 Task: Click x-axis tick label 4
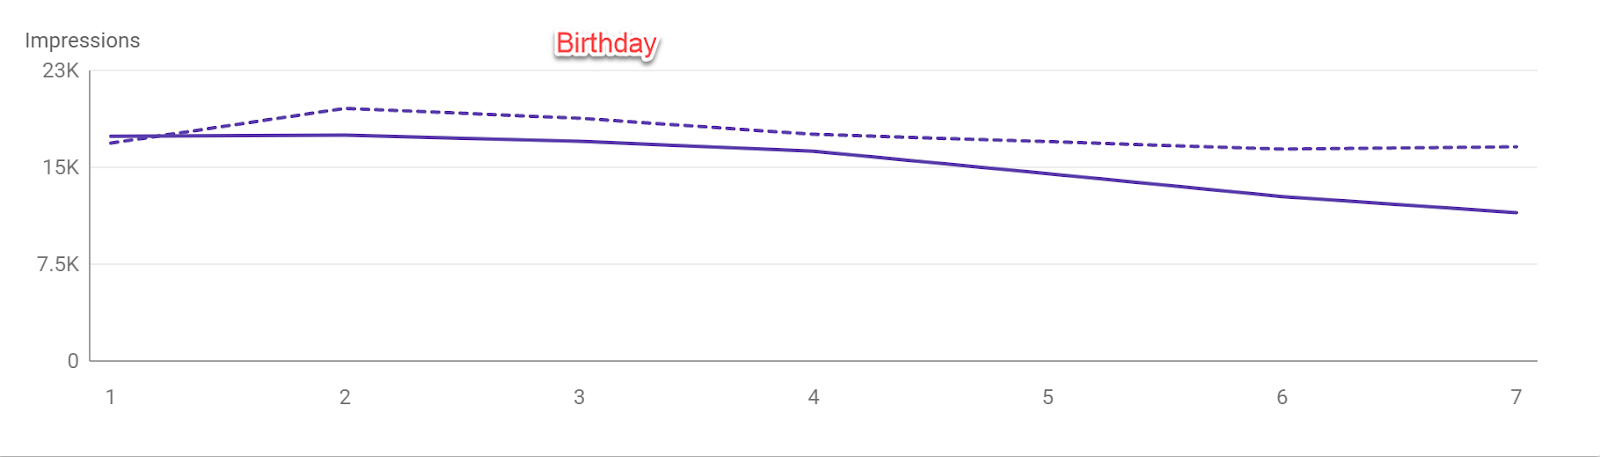tap(814, 397)
